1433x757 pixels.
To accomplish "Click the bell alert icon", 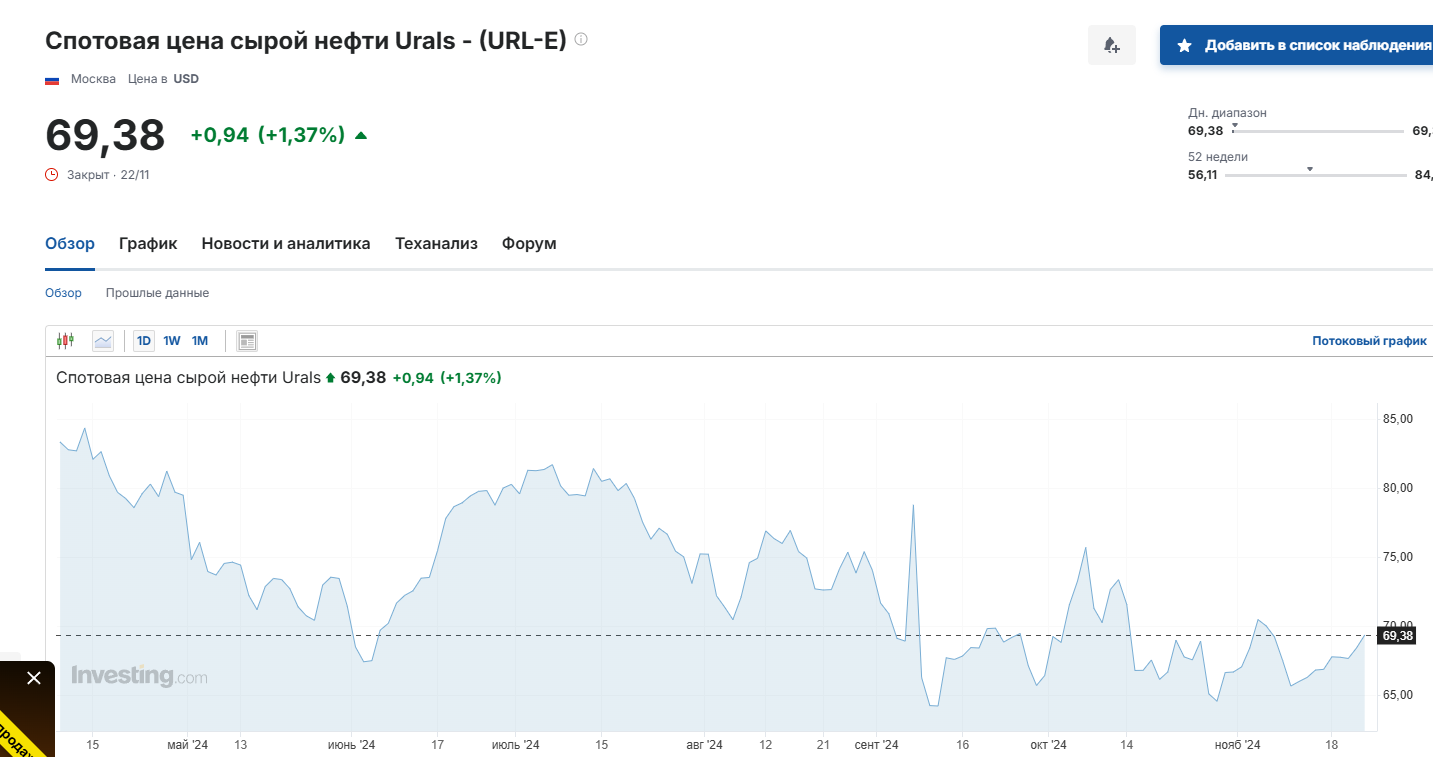I will (x=1111, y=45).
